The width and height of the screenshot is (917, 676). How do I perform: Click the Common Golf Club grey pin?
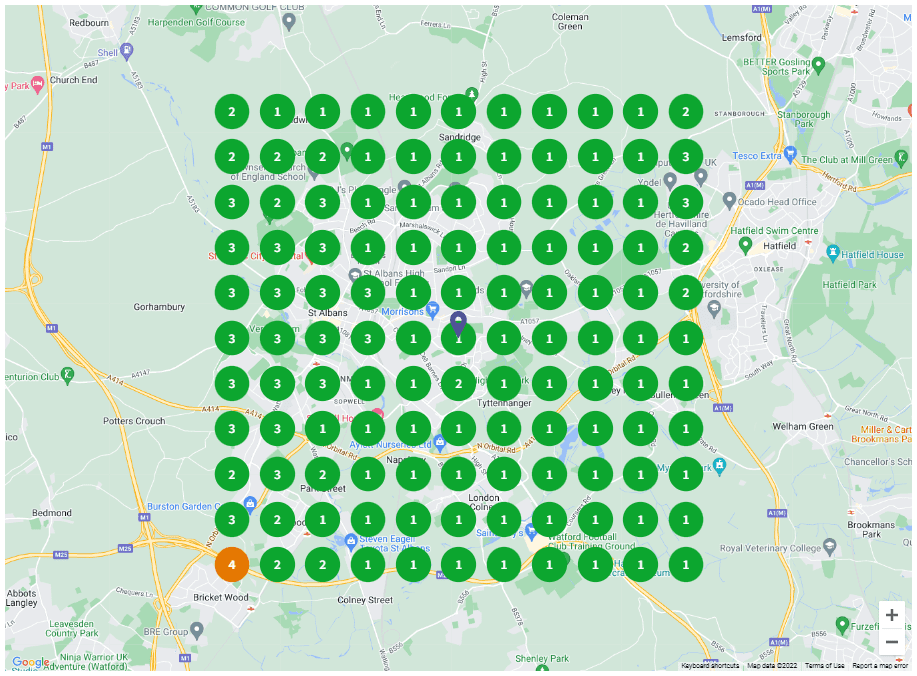289,22
